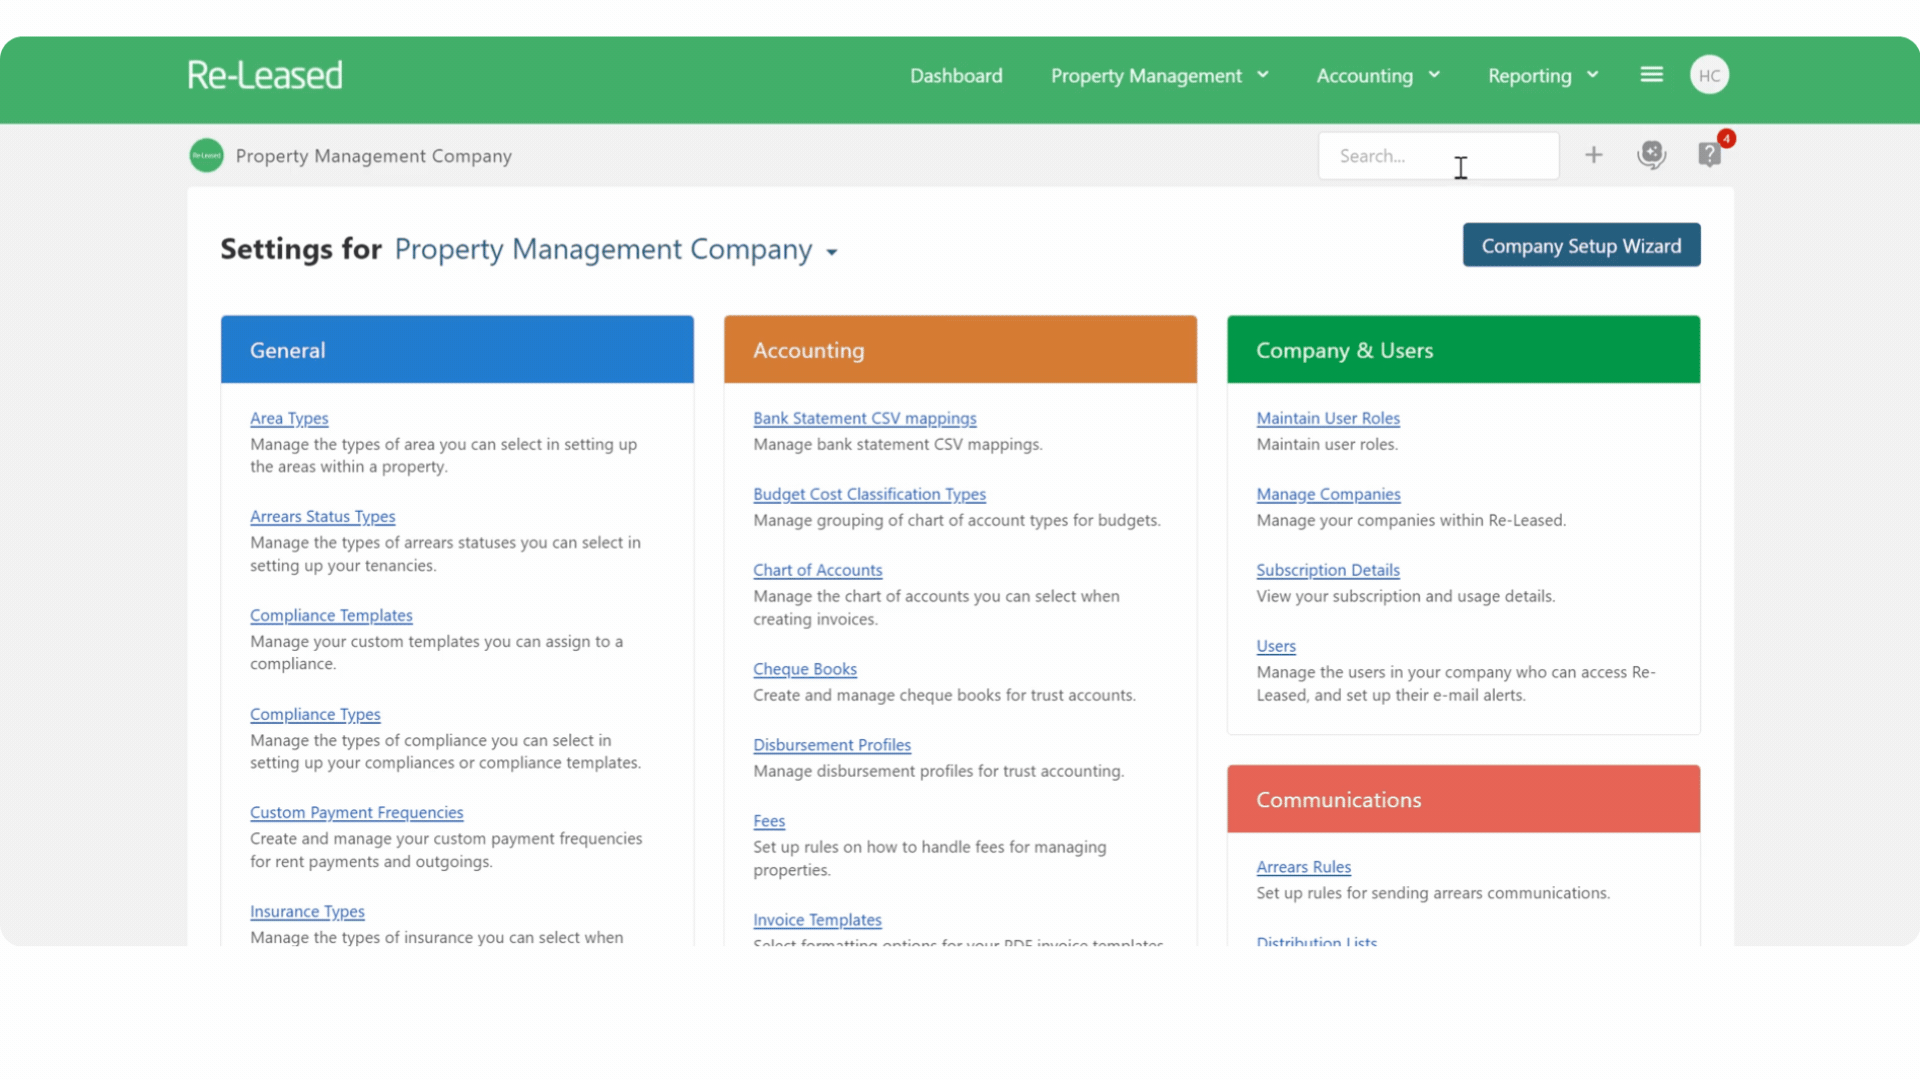Click the green company logo badge
The width and height of the screenshot is (1920, 1080).
[x=207, y=155]
